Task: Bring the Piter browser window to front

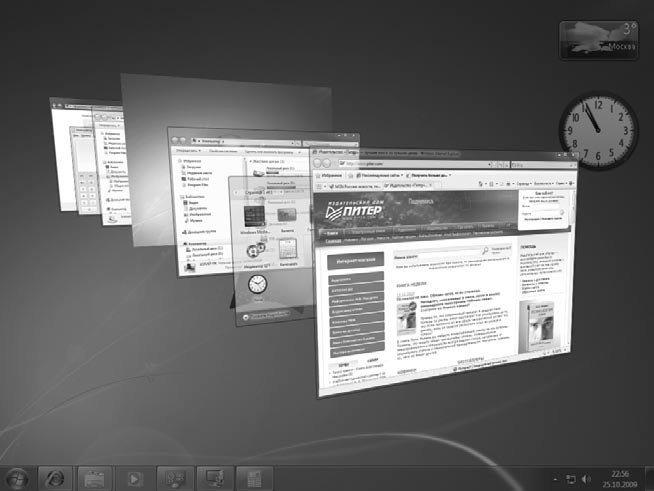Action: point(450,300)
